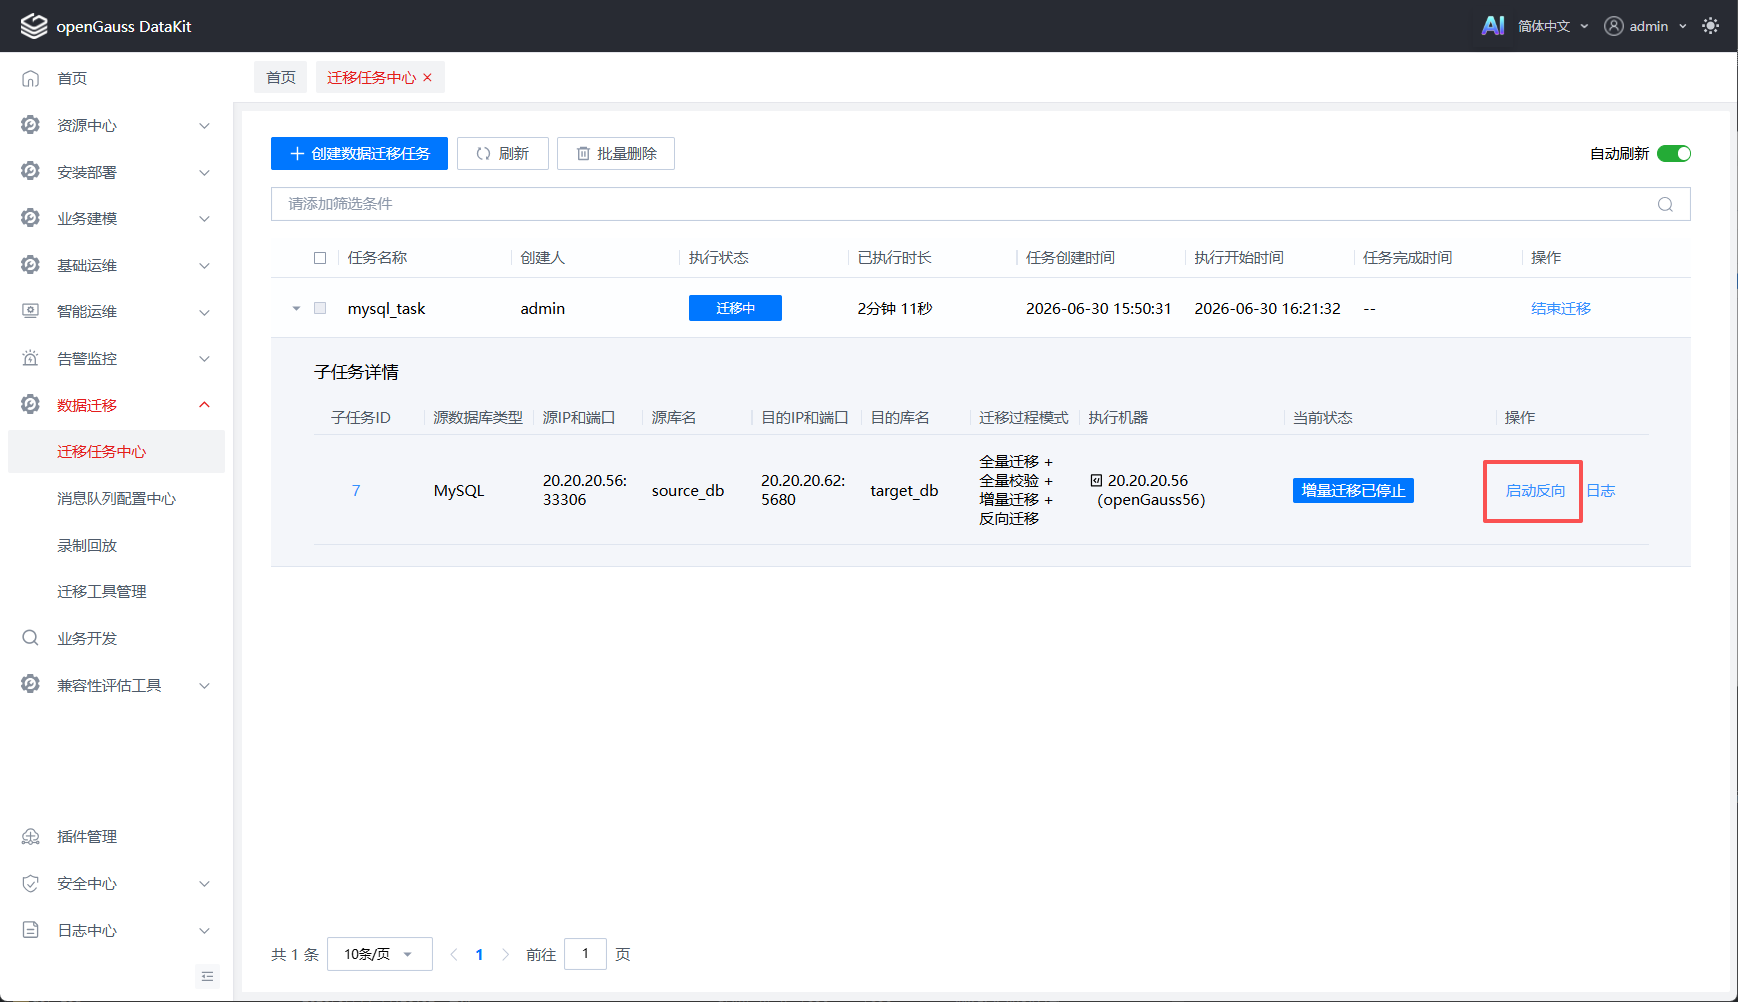This screenshot has height=1002, width=1738.
Task: Click the 安全中心 shield icon
Action: [31, 883]
